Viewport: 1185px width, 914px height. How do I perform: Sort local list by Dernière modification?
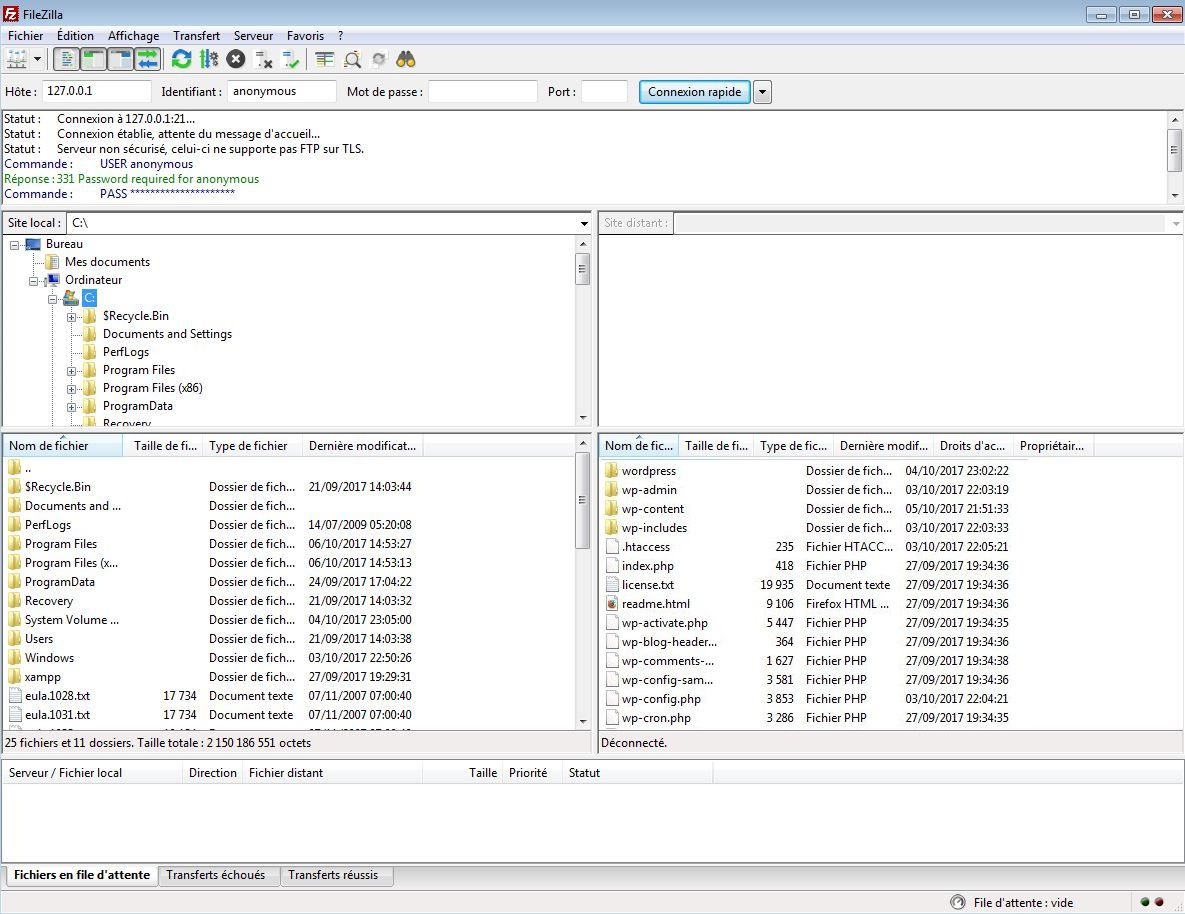[363, 446]
